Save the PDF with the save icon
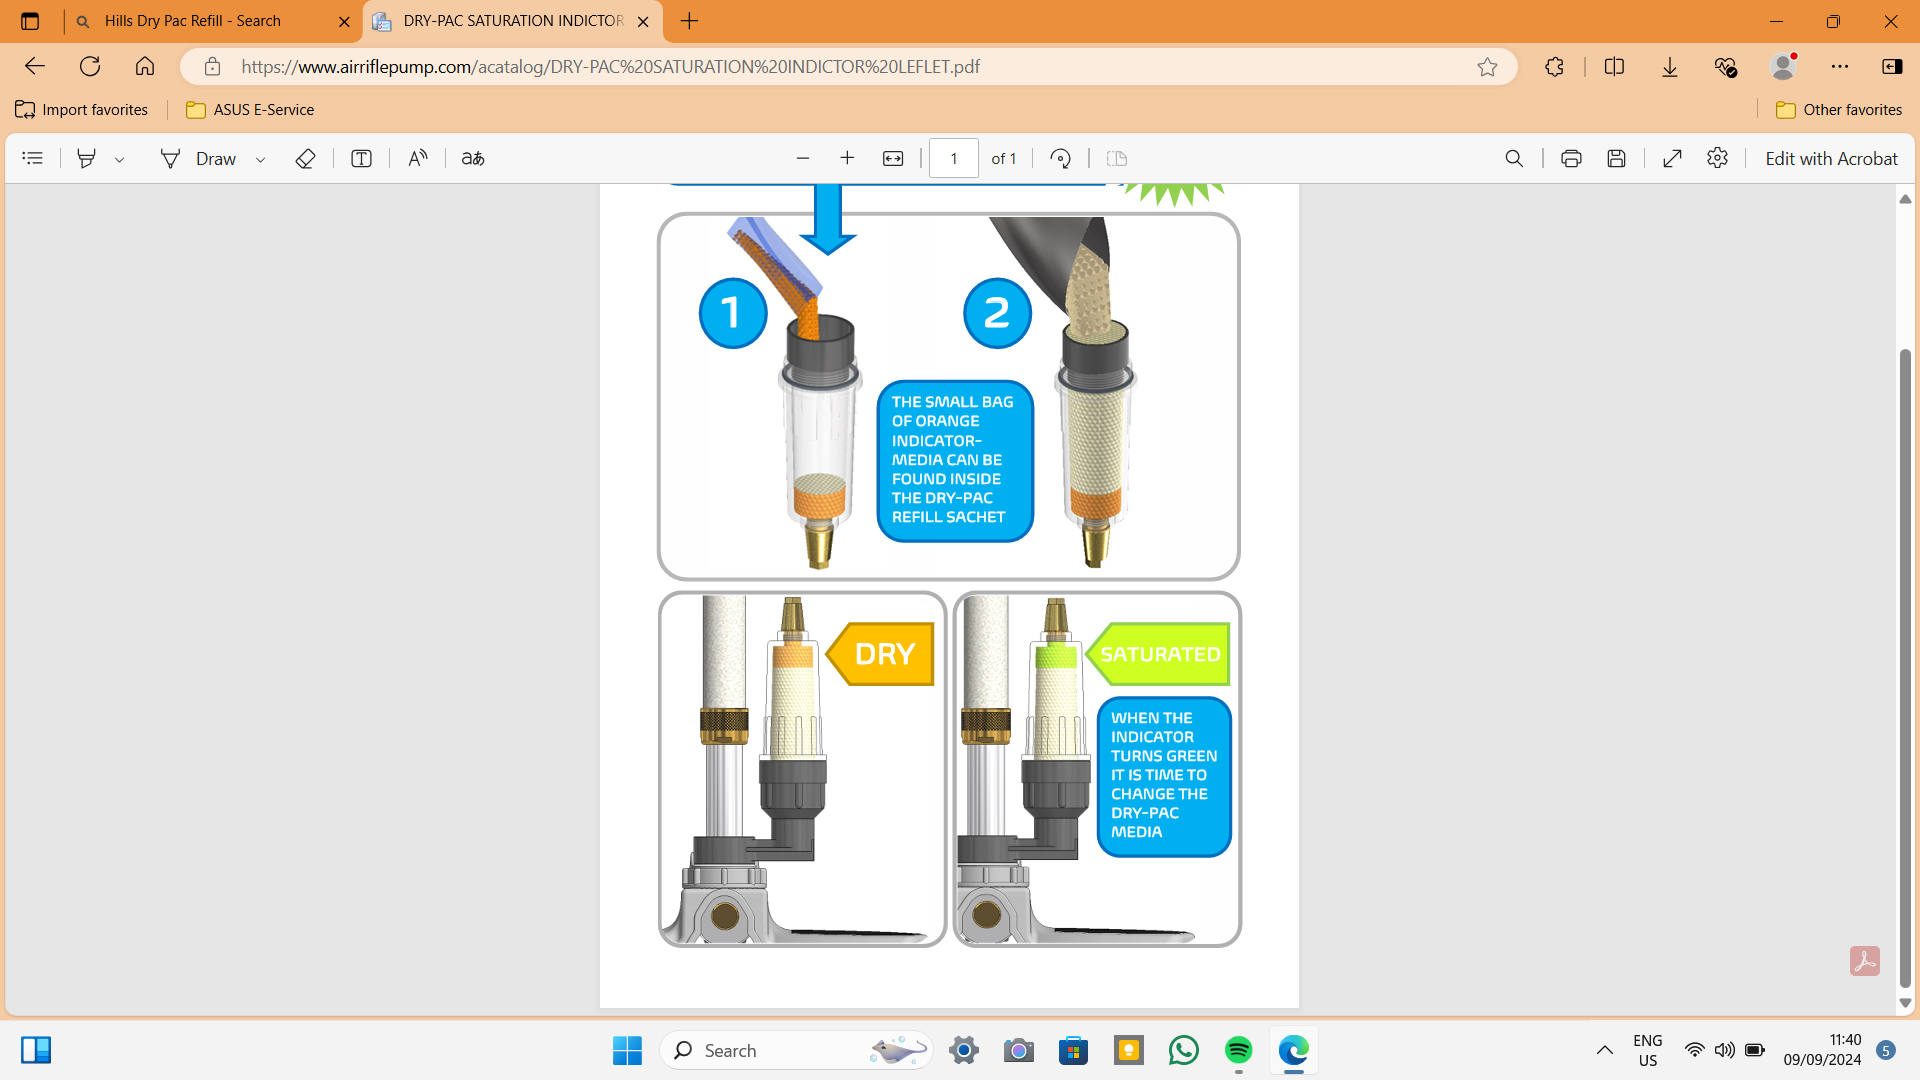Viewport: 1920px width, 1080px height. click(x=1616, y=158)
